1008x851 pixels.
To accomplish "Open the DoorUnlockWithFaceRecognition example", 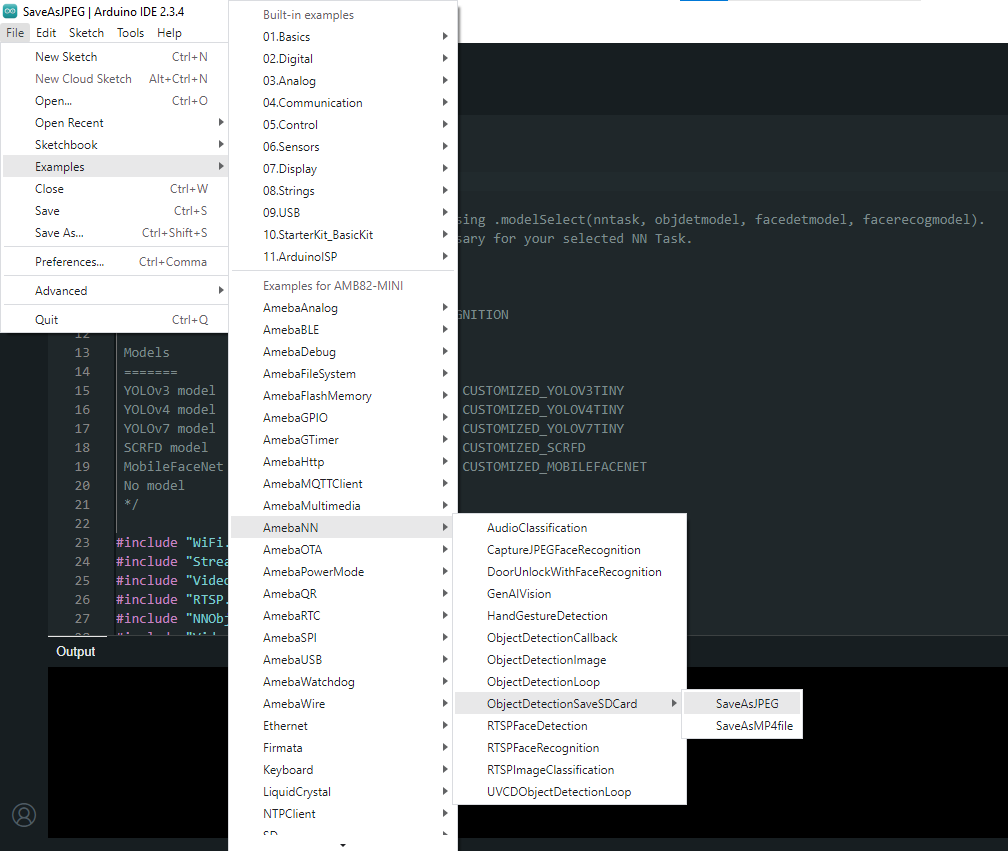I will coord(570,571).
